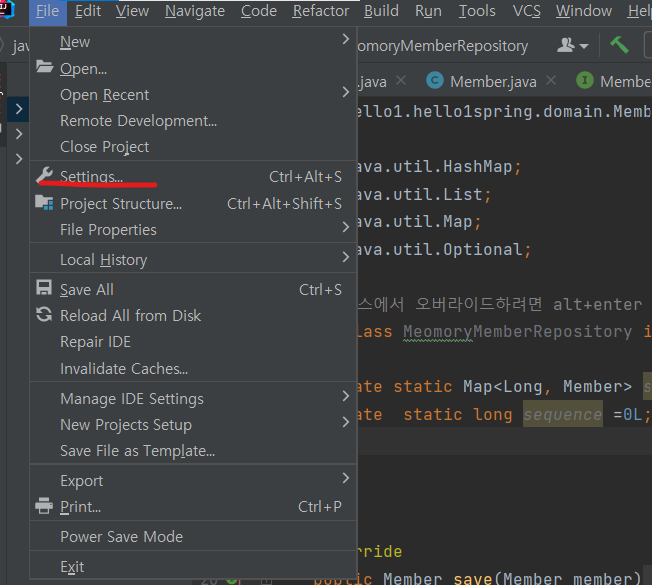Switch to the Member.java tab

493,81
